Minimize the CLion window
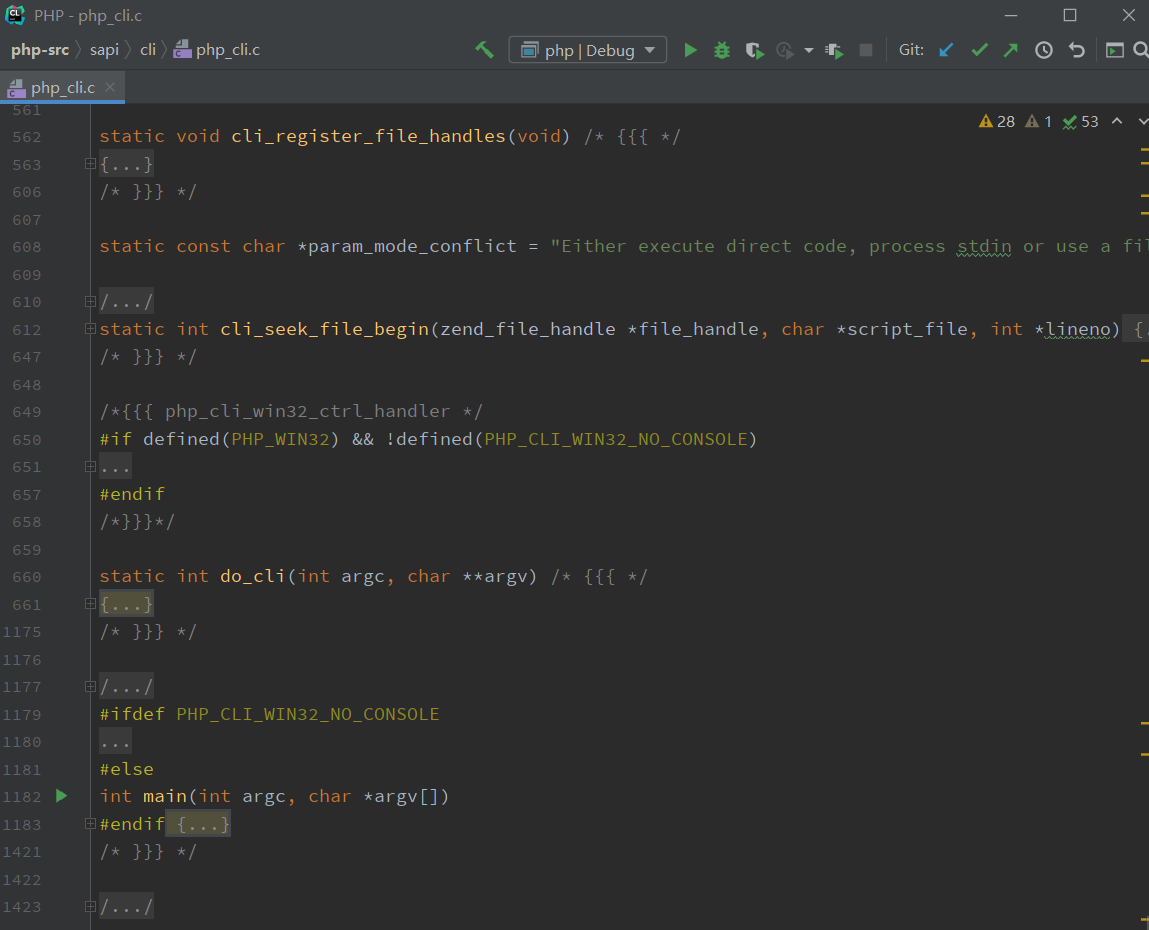 (x=1011, y=15)
